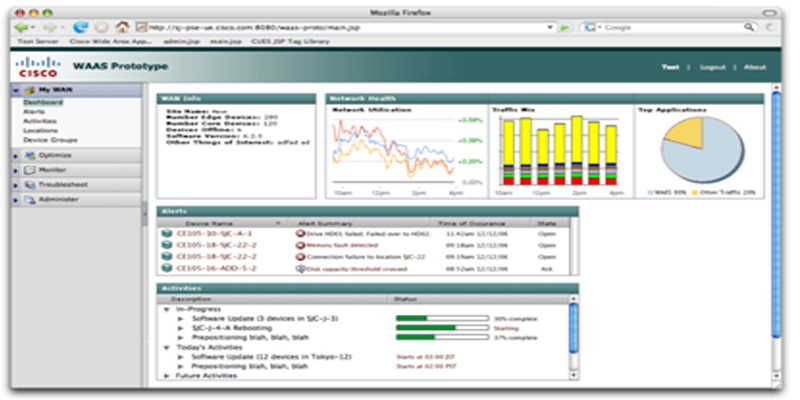Open Locations in the sidebar
This screenshot has height=400, width=800.
(x=40, y=131)
